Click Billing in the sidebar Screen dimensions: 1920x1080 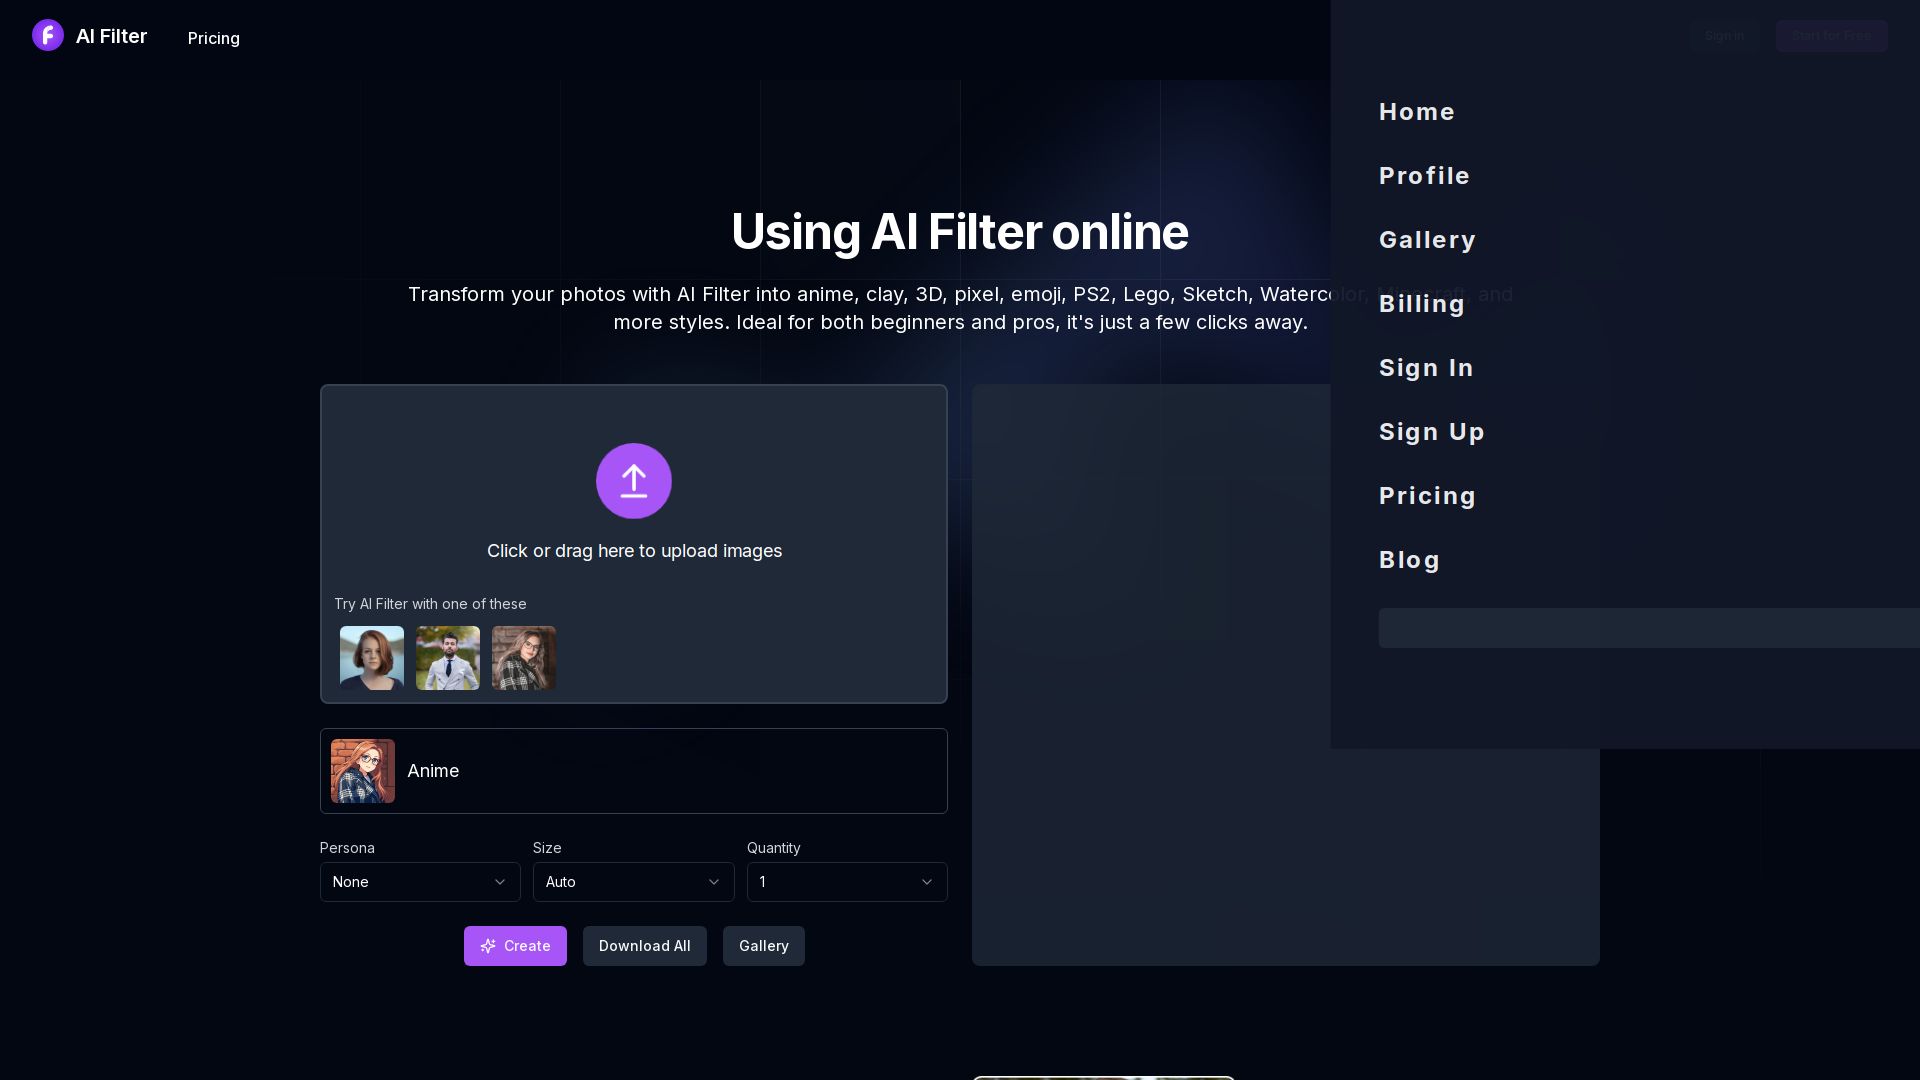(x=1421, y=303)
